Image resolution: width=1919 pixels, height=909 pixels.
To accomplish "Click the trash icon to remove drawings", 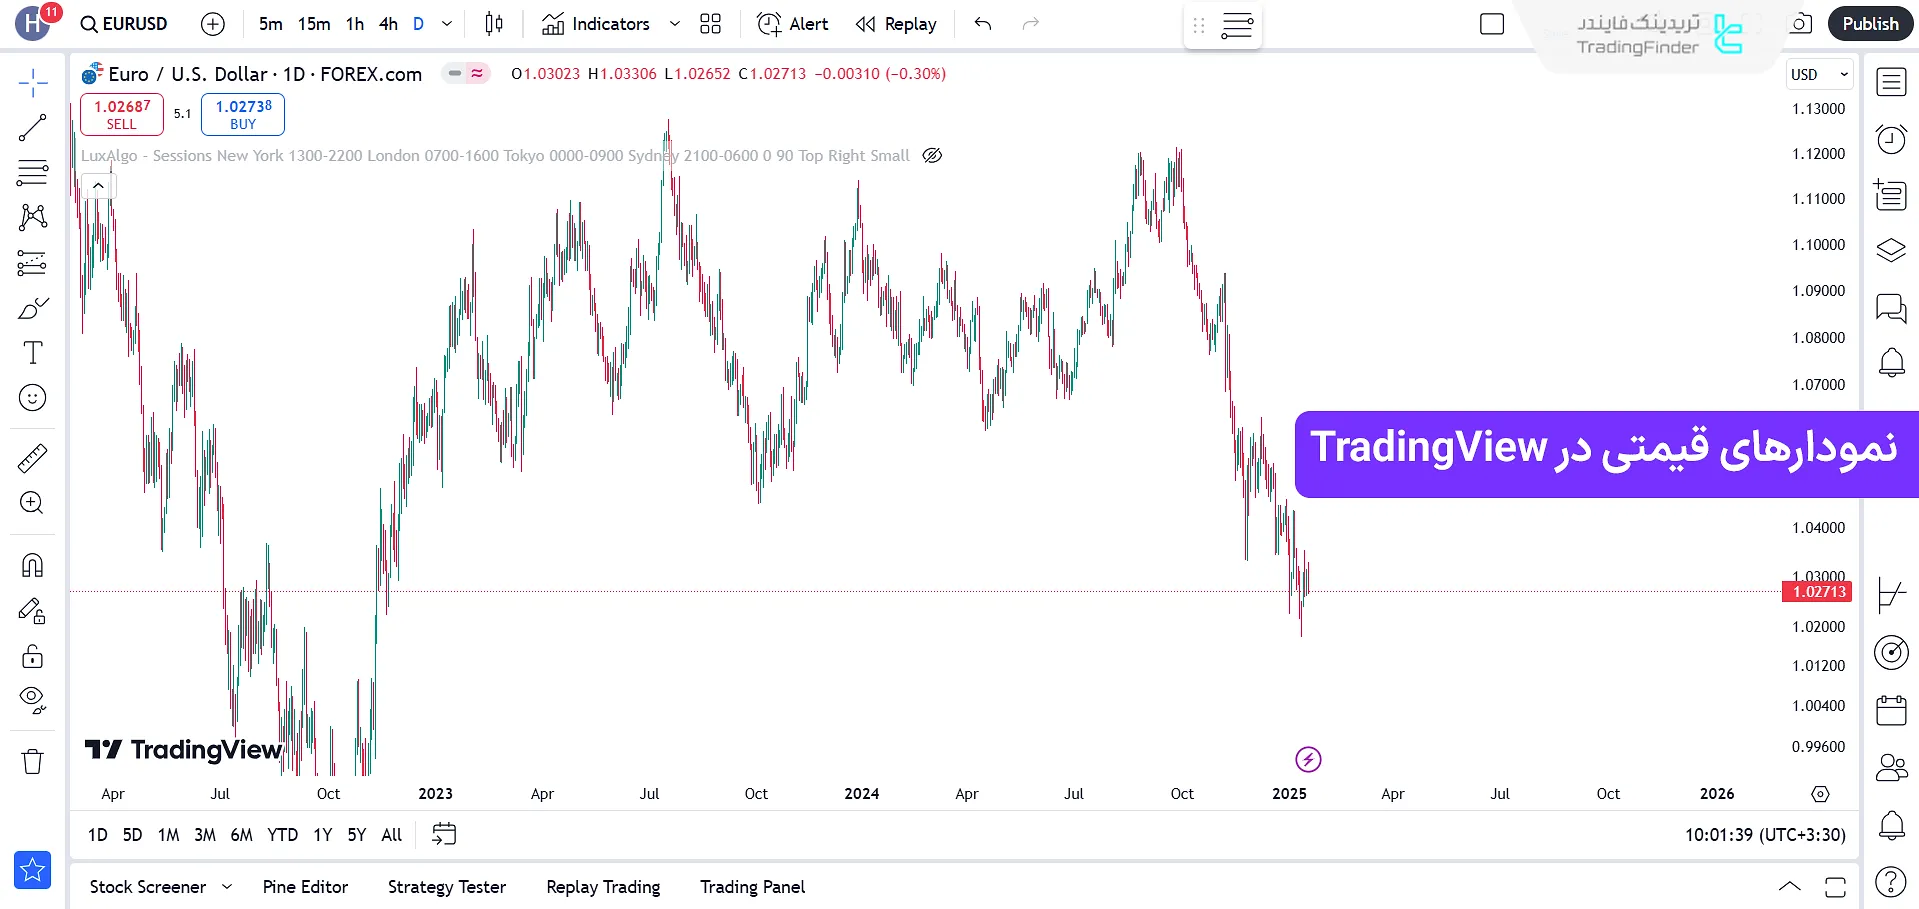I will (x=32, y=762).
